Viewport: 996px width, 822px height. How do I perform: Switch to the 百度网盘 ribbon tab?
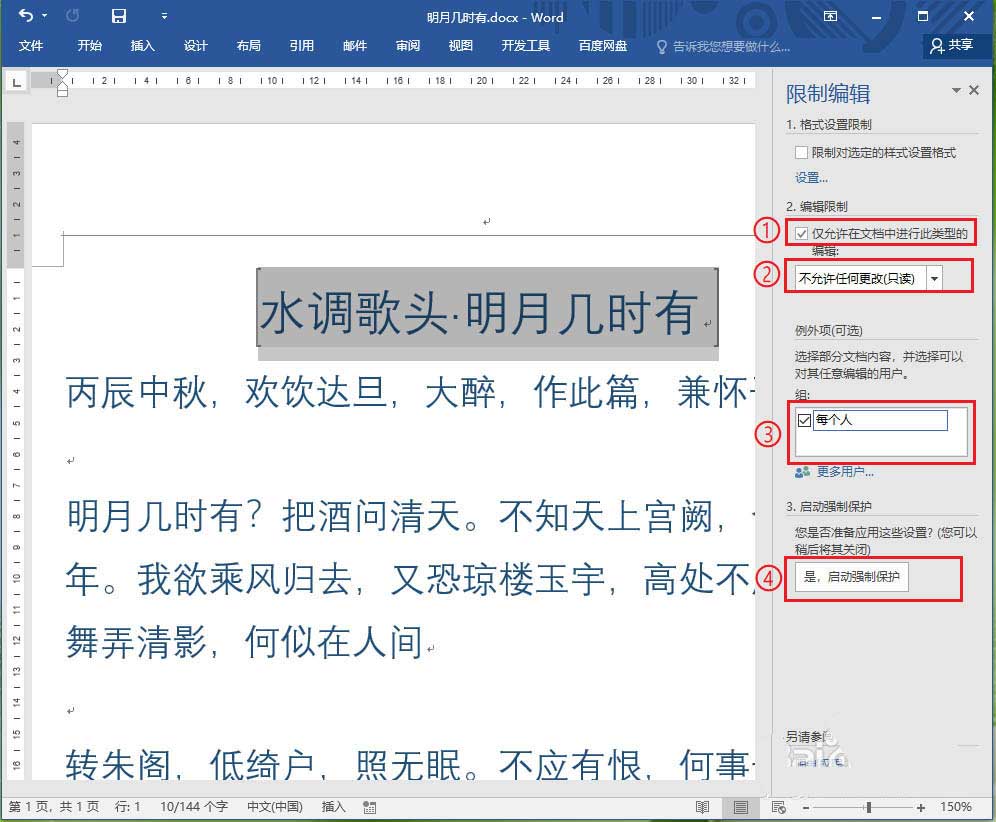click(602, 46)
